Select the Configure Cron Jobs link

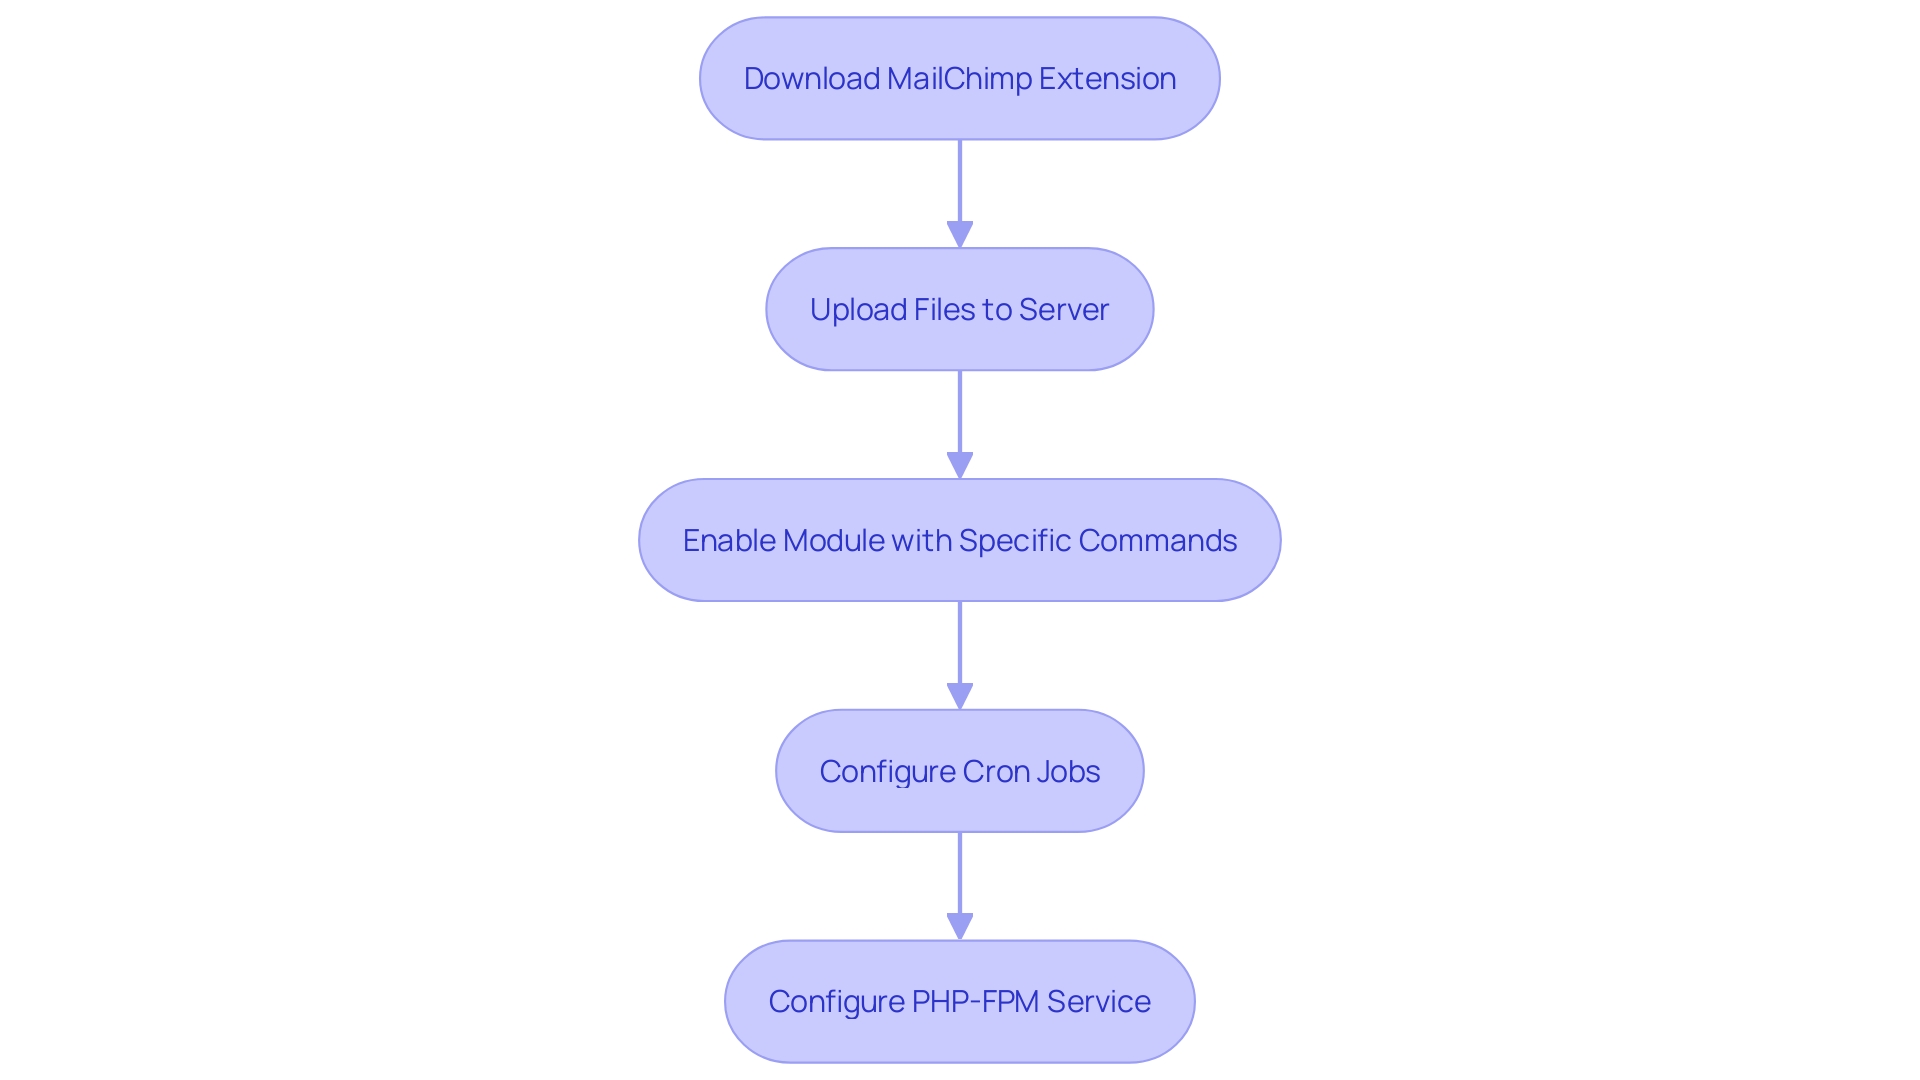pyautogui.click(x=959, y=770)
